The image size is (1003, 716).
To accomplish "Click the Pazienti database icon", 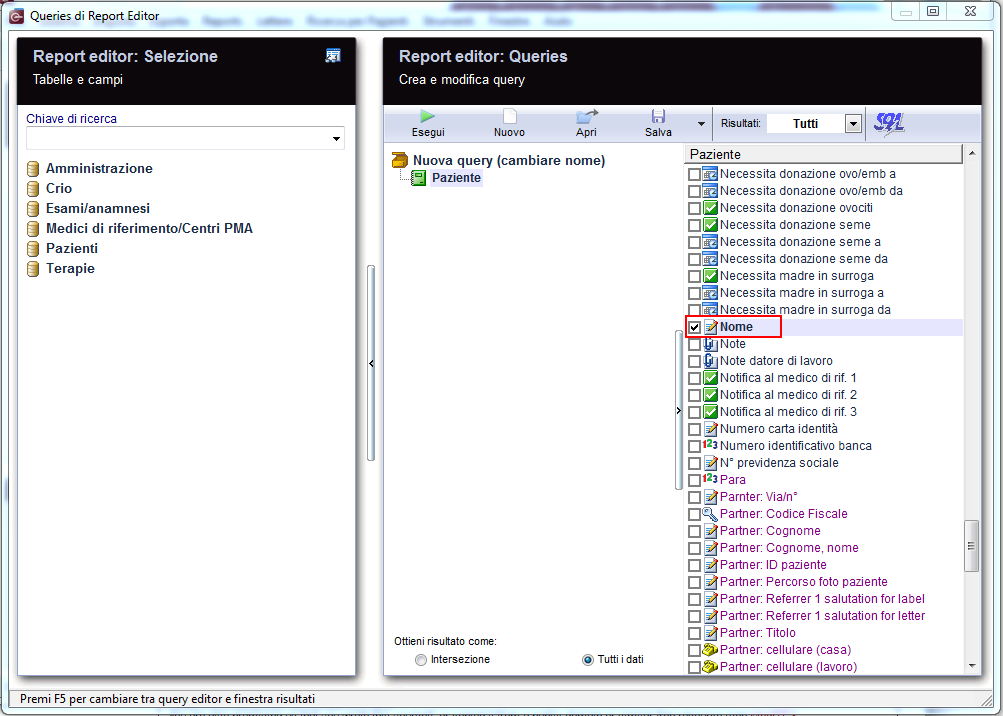I will [33, 248].
